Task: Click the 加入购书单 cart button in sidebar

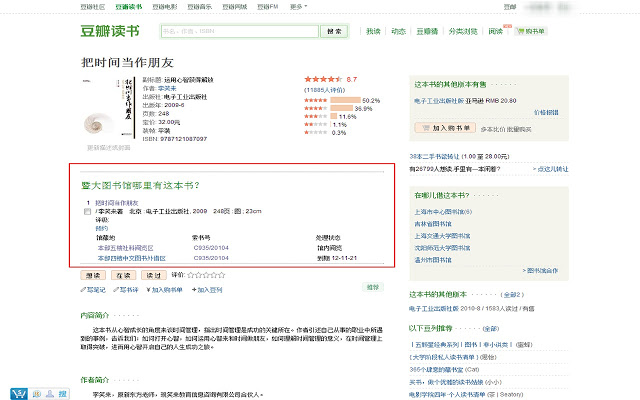Action: [445, 128]
